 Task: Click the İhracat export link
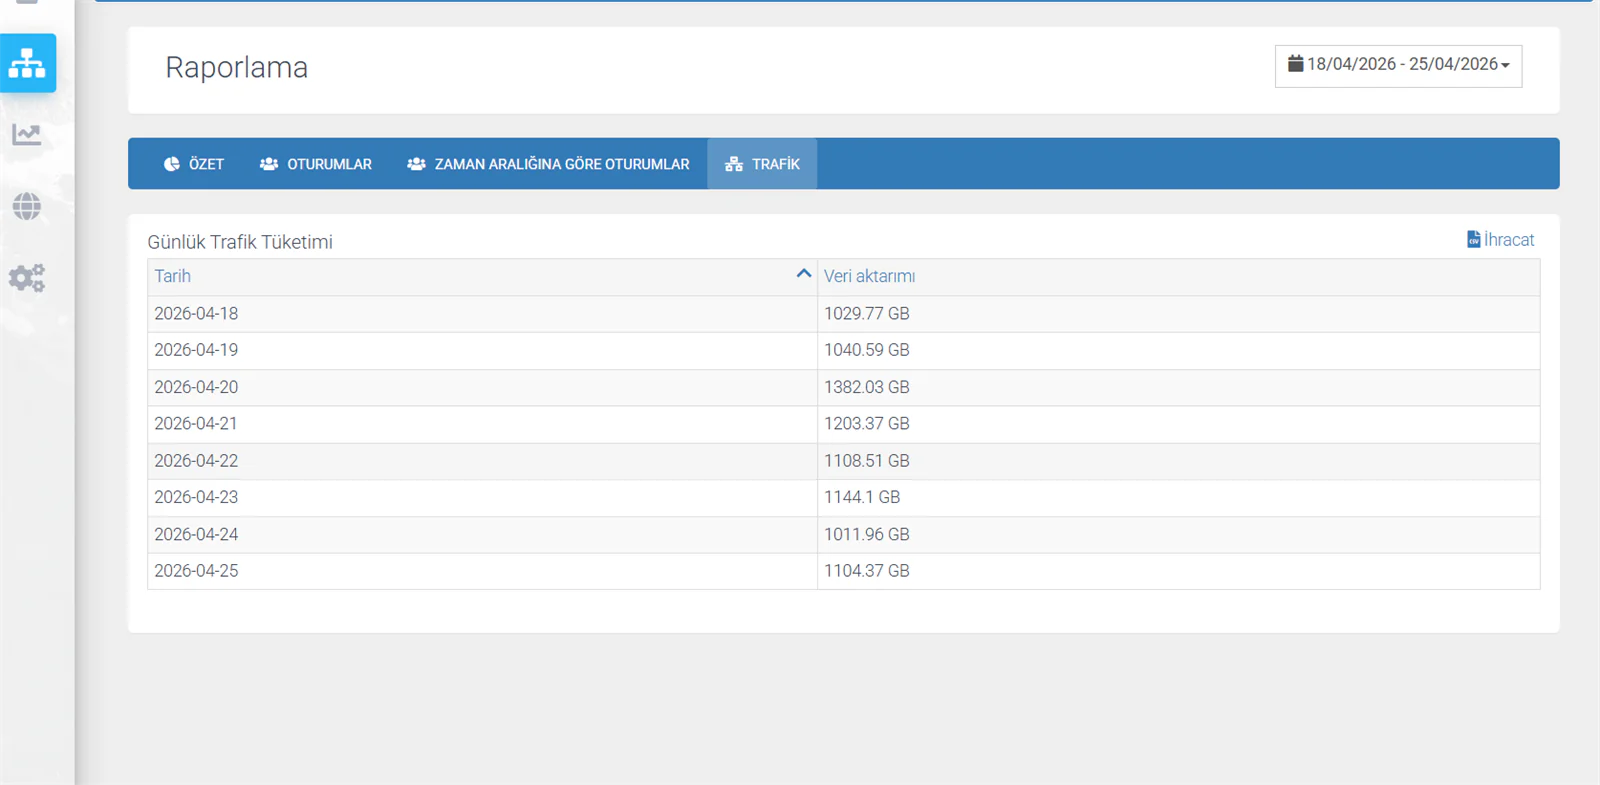[x=1500, y=240]
